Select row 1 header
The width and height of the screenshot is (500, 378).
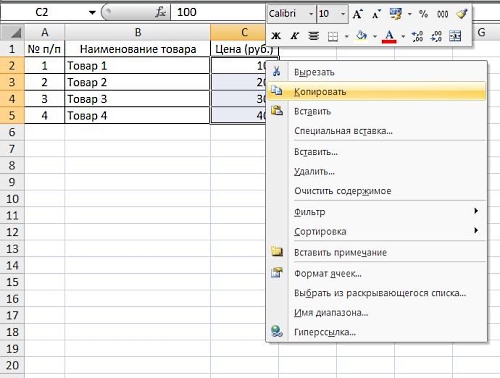tap(12, 49)
